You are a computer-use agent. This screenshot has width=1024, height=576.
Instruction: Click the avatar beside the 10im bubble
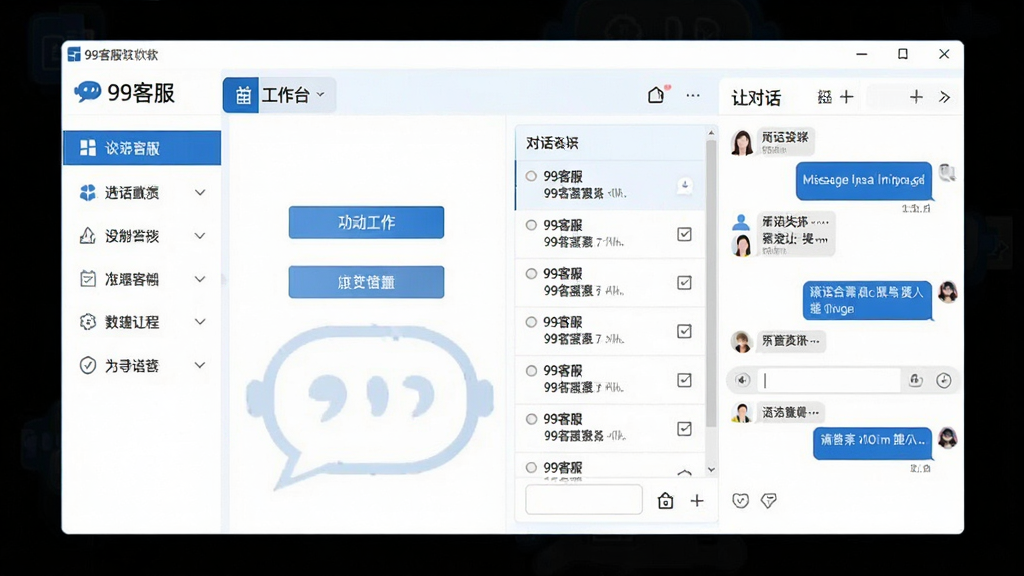(948, 438)
